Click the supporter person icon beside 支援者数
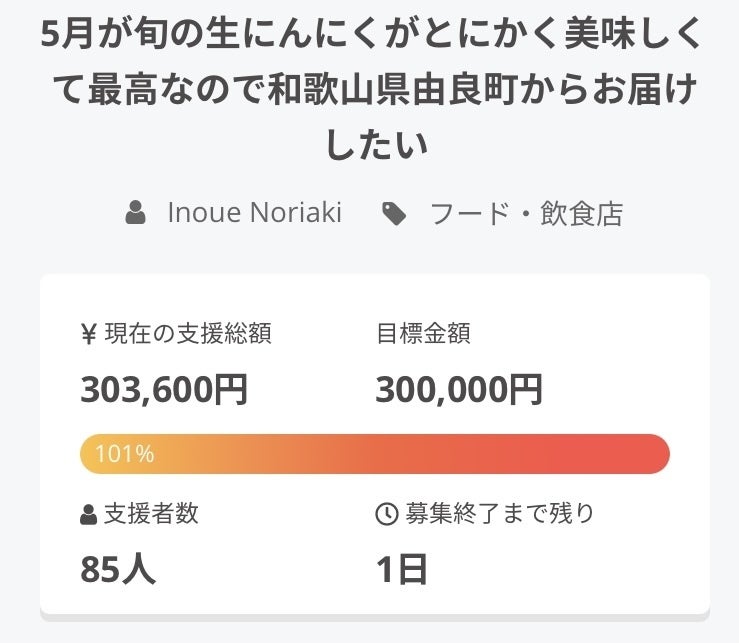This screenshot has width=739, height=643. [x=88, y=515]
